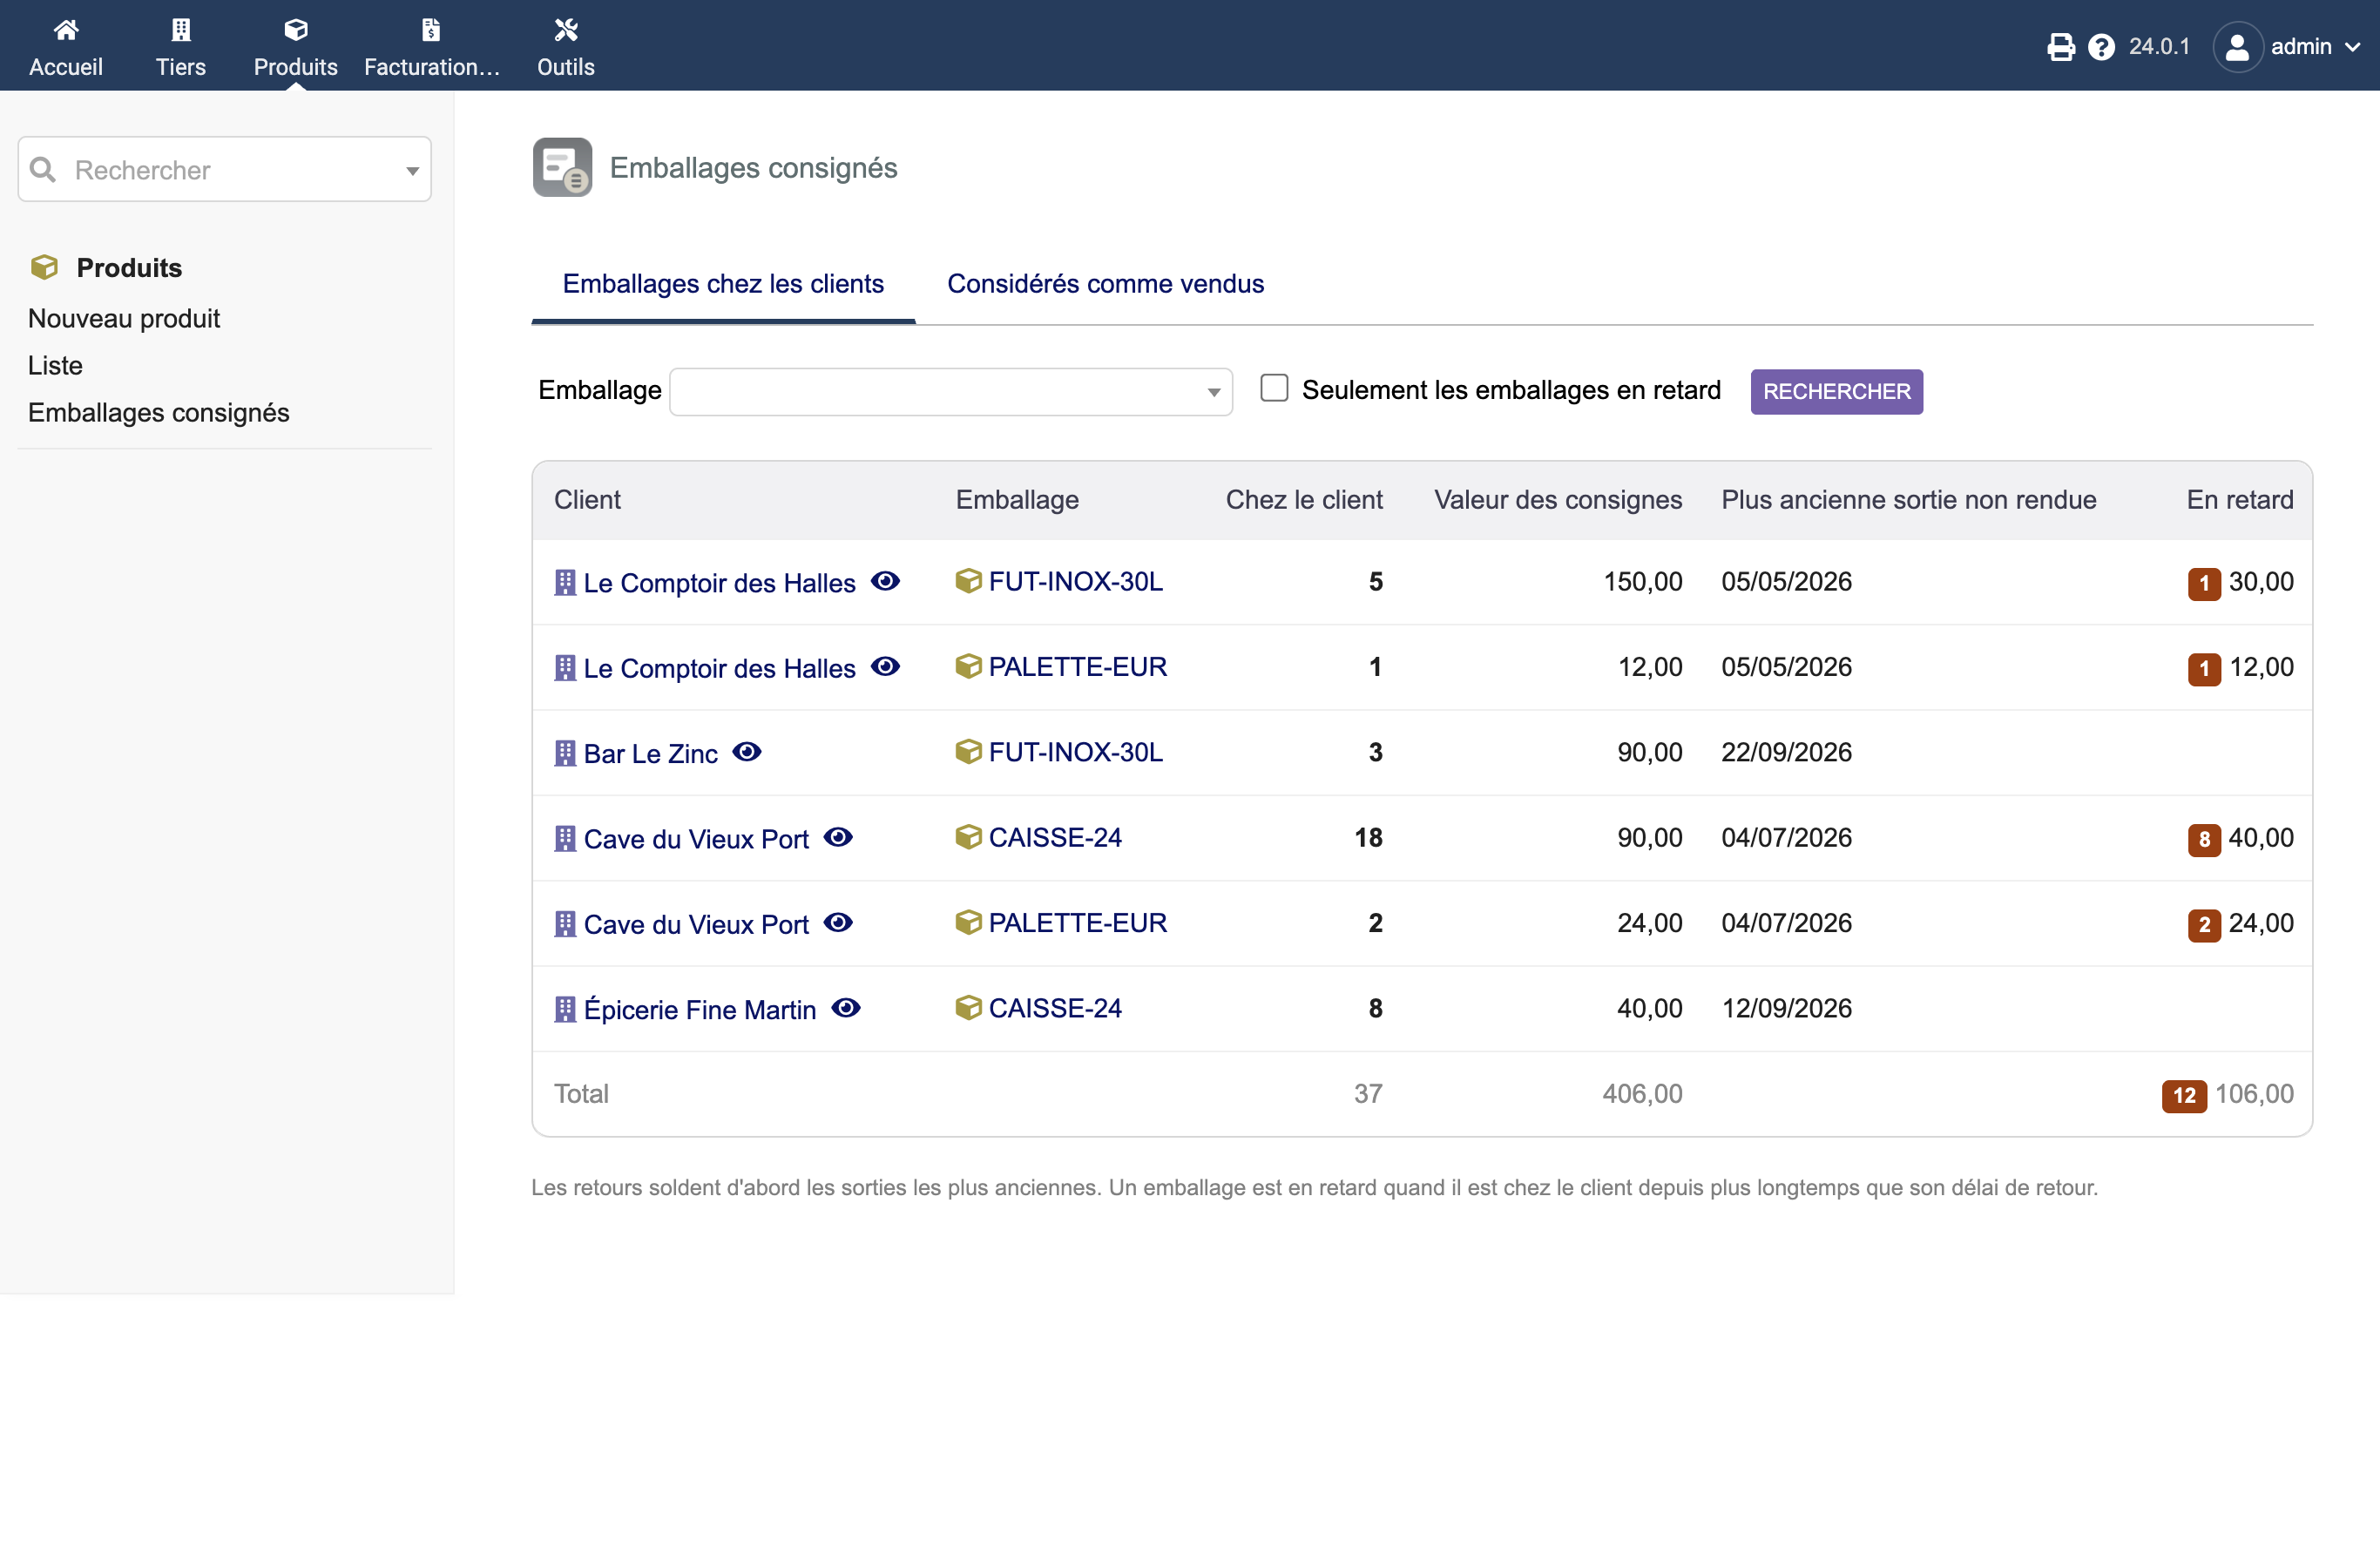This screenshot has height=1568, width=2380.
Task: Click eye icon next to Épicerie Fine Martin
Action: 846,1007
